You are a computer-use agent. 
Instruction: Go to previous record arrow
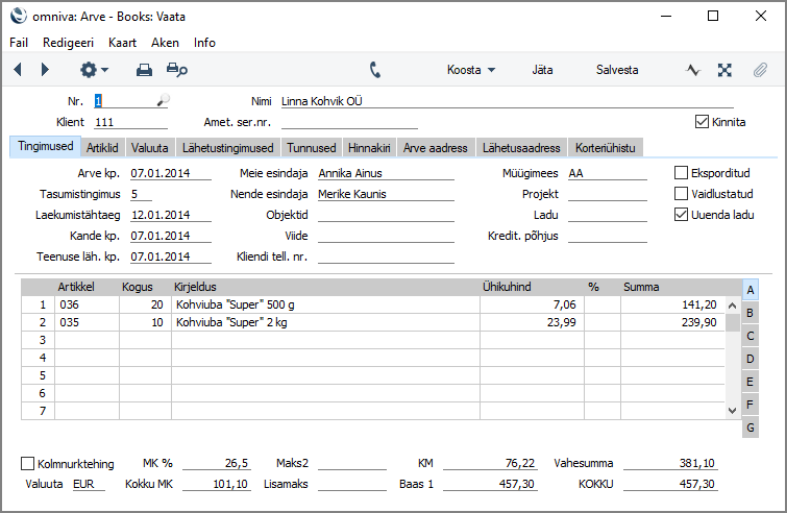18,69
